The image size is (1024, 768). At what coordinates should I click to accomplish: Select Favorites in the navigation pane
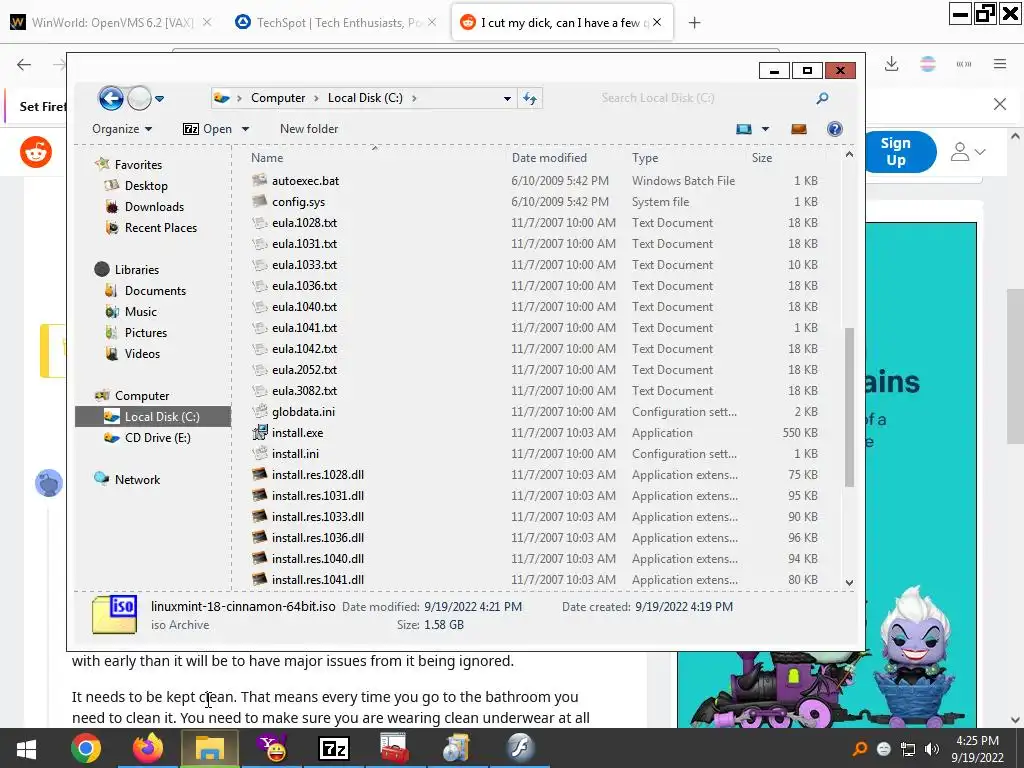(138, 165)
